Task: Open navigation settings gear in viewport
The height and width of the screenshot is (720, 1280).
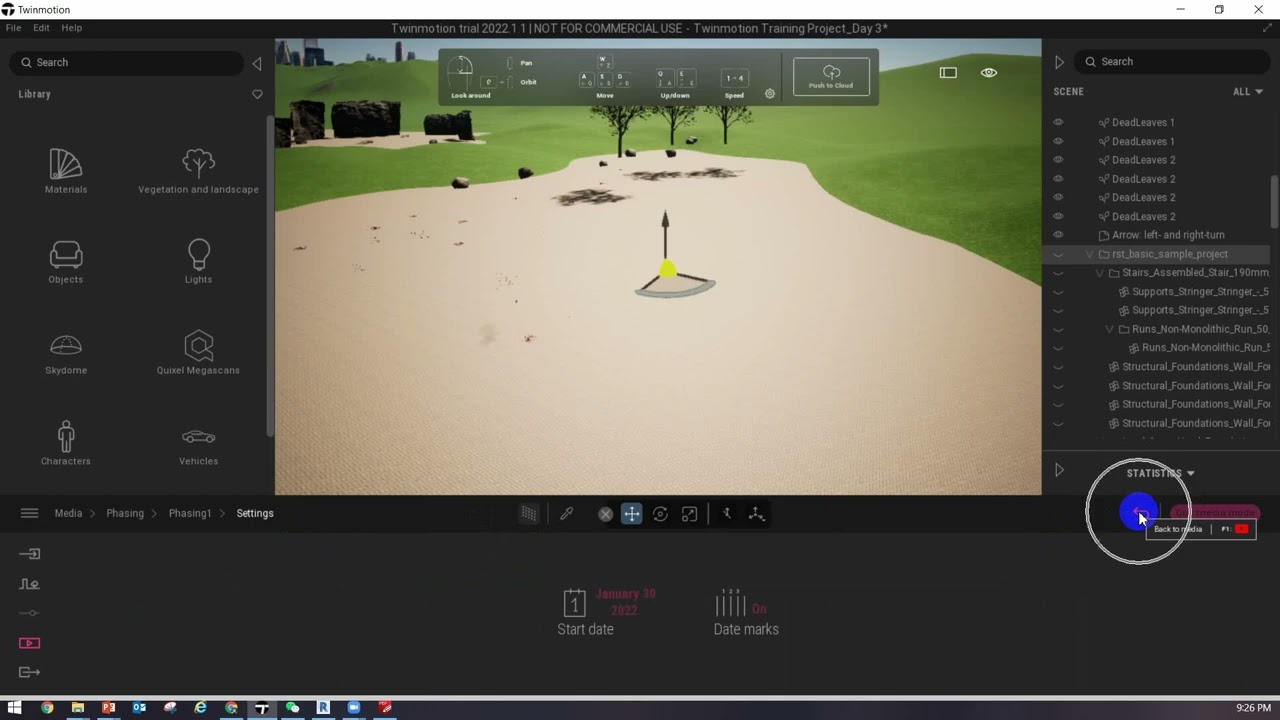Action: coord(770,94)
